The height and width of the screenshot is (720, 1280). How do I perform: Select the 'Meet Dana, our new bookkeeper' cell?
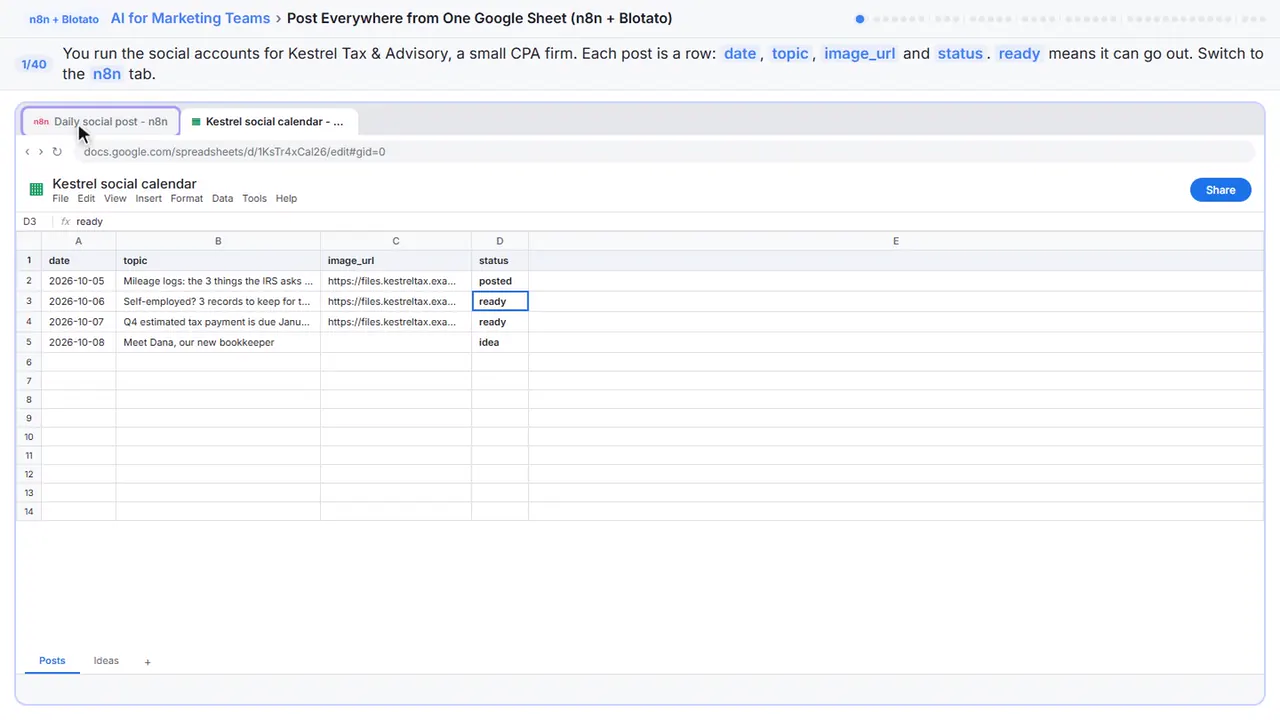(218, 342)
